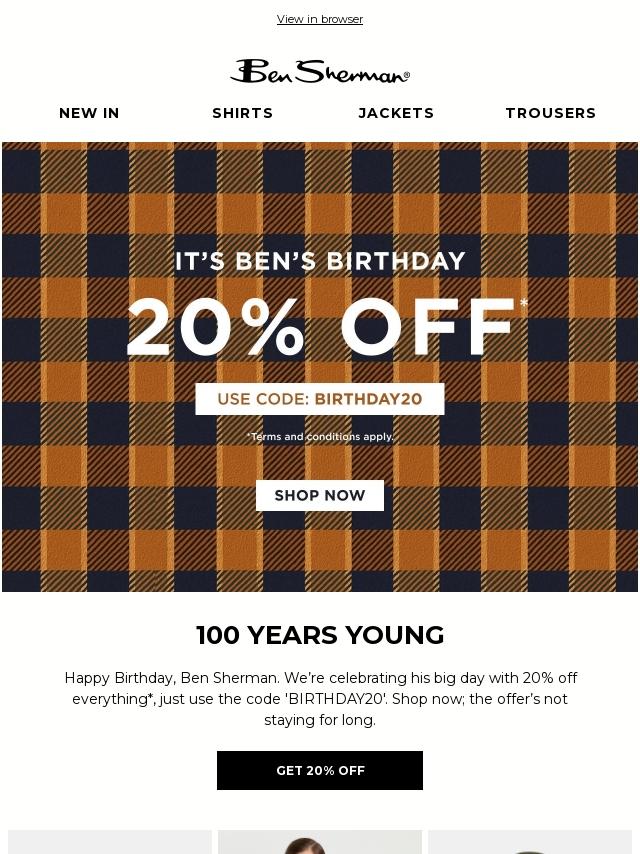Open the left product thumbnail
The height and width of the screenshot is (854, 640).
[x=110, y=842]
